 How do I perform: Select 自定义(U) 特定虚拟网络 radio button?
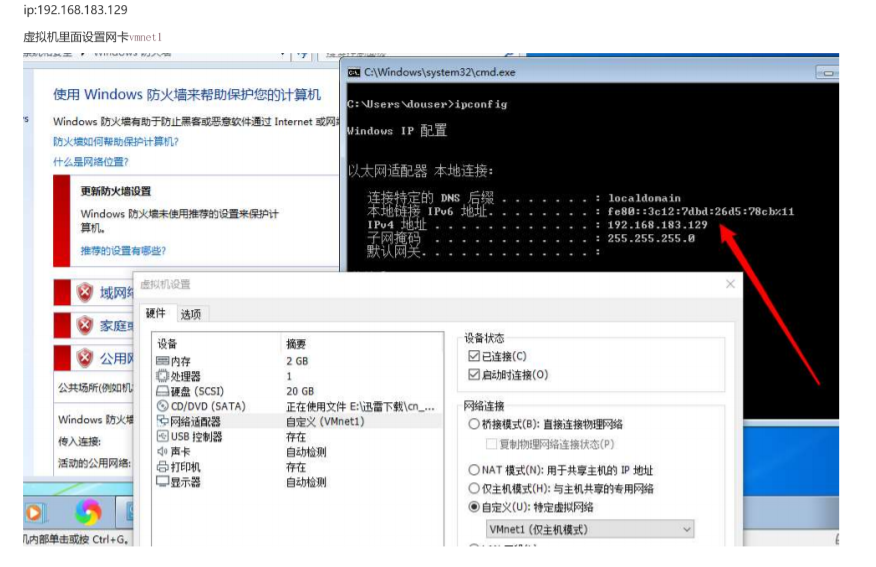[474, 507]
